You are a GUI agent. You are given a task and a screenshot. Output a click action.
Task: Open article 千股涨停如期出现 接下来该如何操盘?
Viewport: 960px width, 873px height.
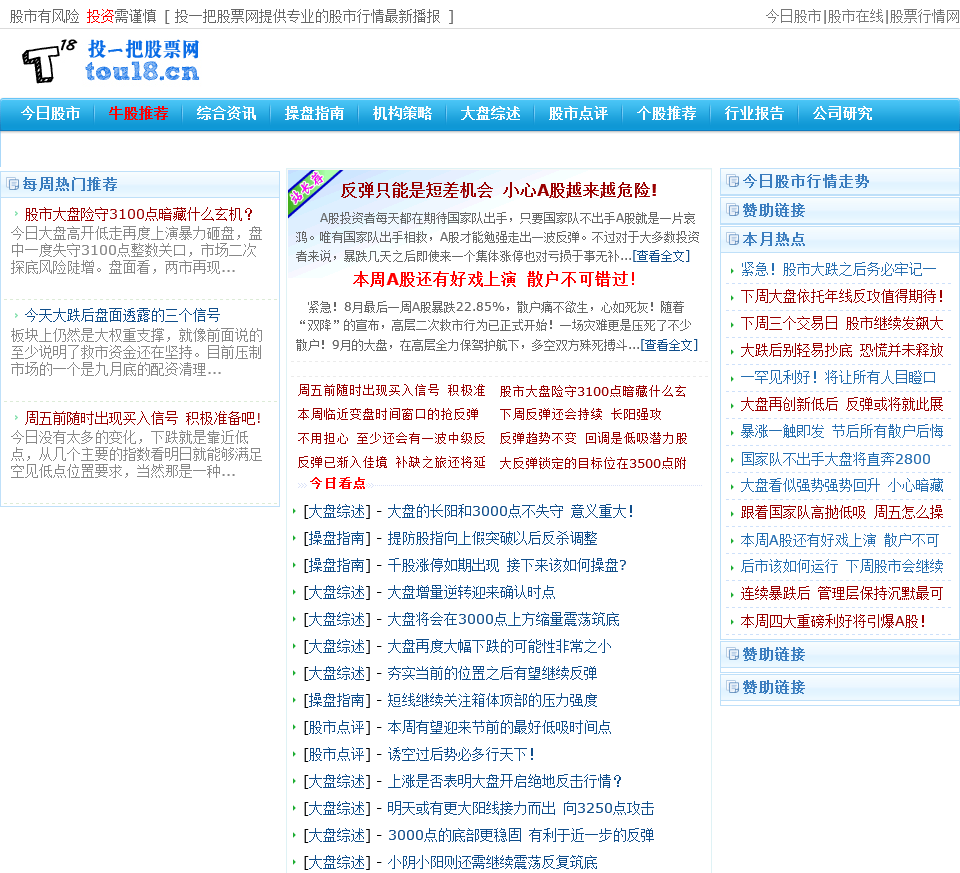(x=507, y=565)
